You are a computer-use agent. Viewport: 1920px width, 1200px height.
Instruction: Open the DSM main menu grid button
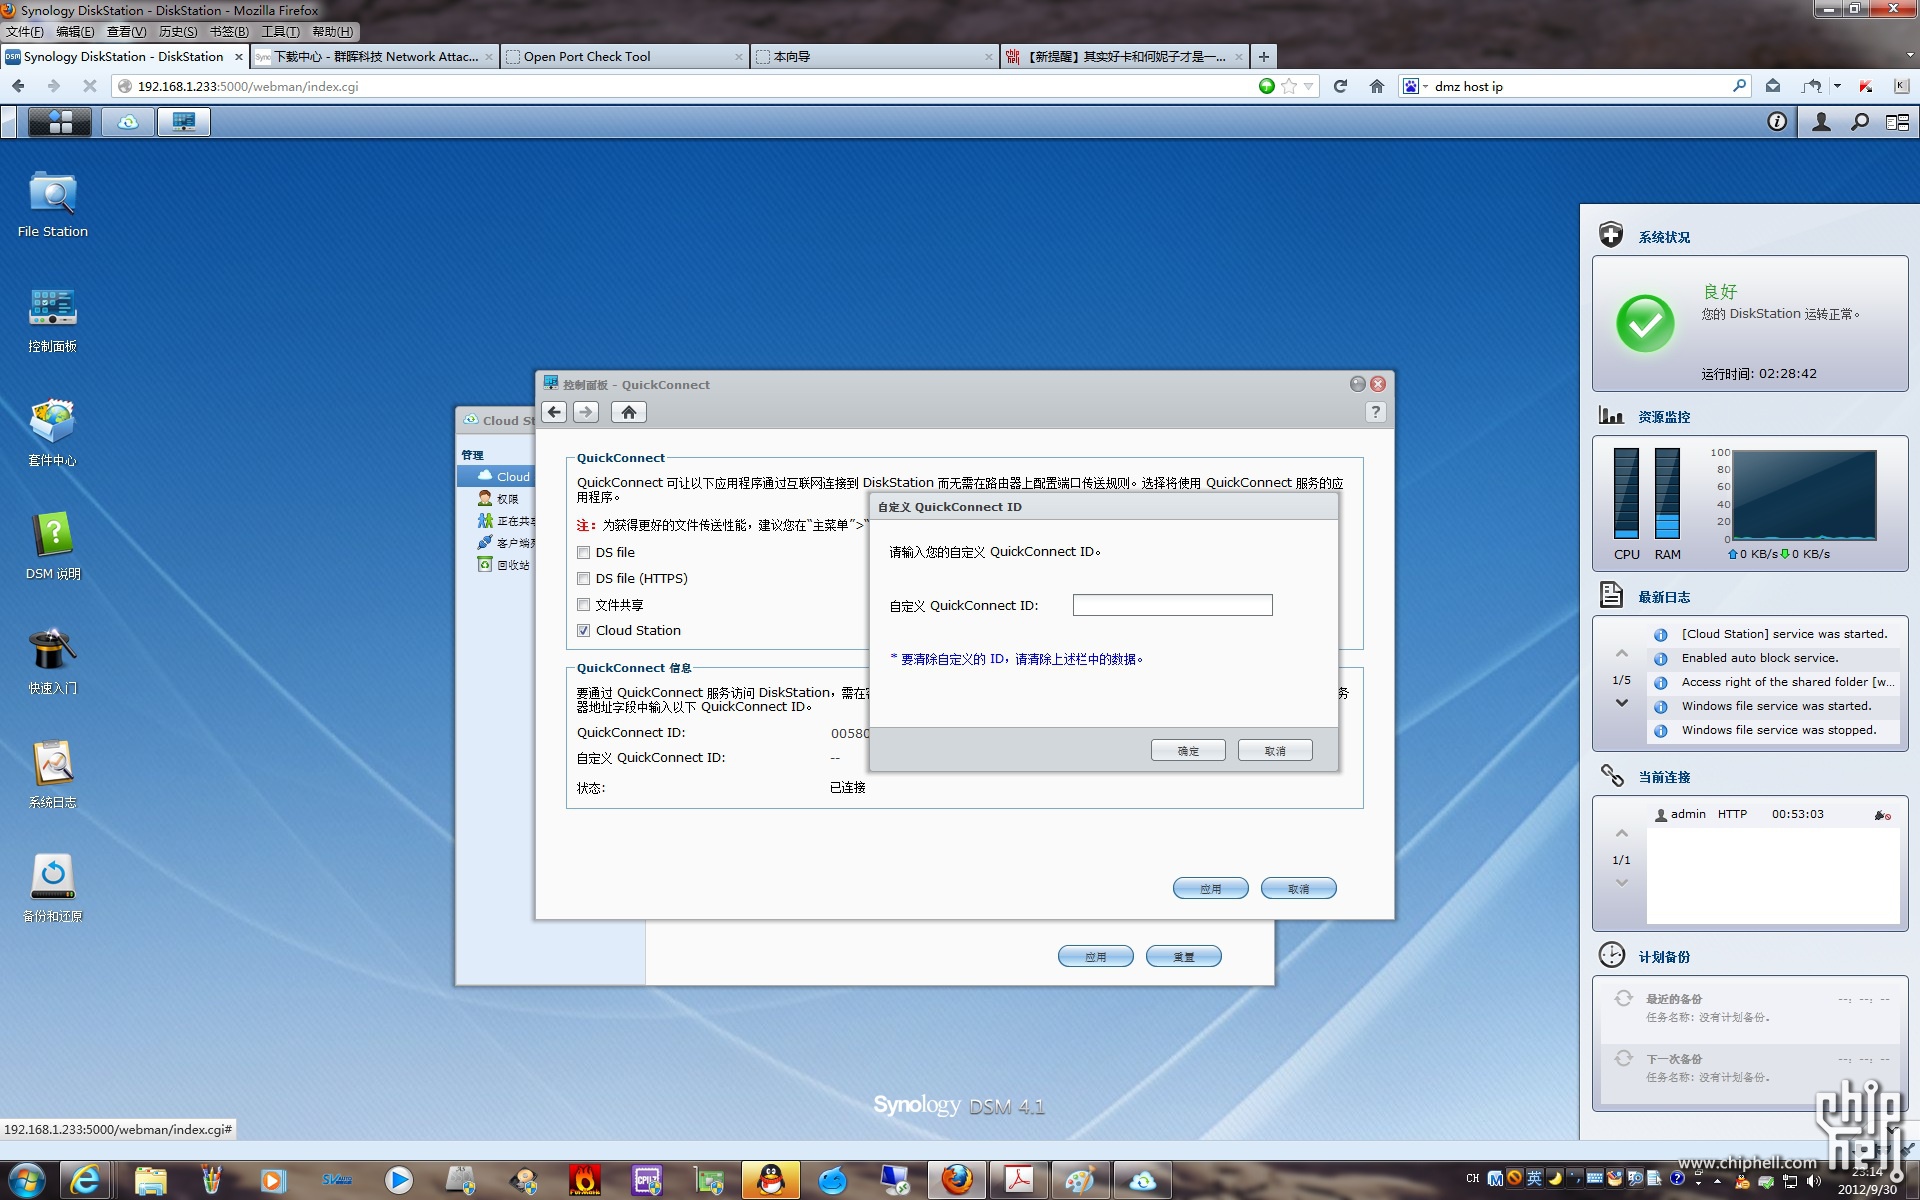59,122
